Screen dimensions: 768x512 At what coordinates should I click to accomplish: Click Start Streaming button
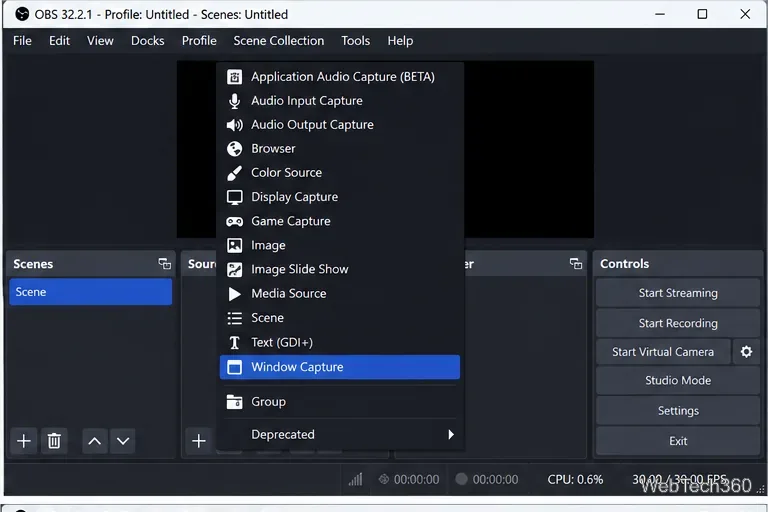coord(678,293)
